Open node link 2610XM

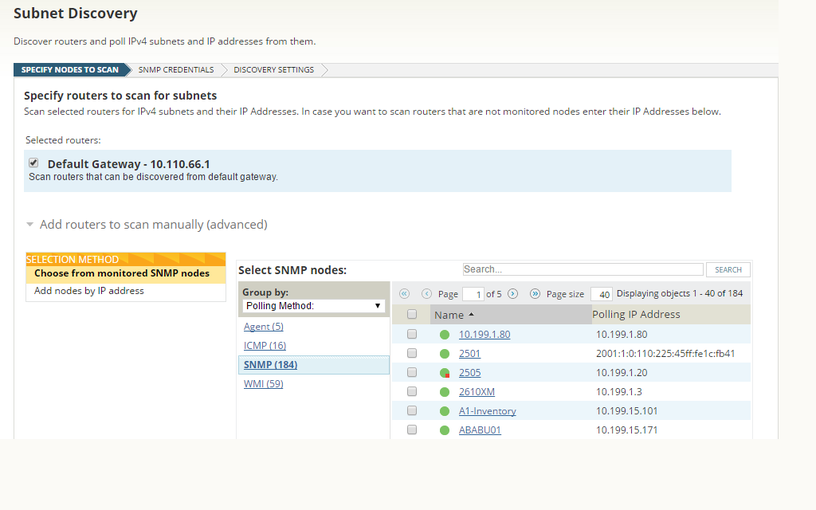(477, 392)
